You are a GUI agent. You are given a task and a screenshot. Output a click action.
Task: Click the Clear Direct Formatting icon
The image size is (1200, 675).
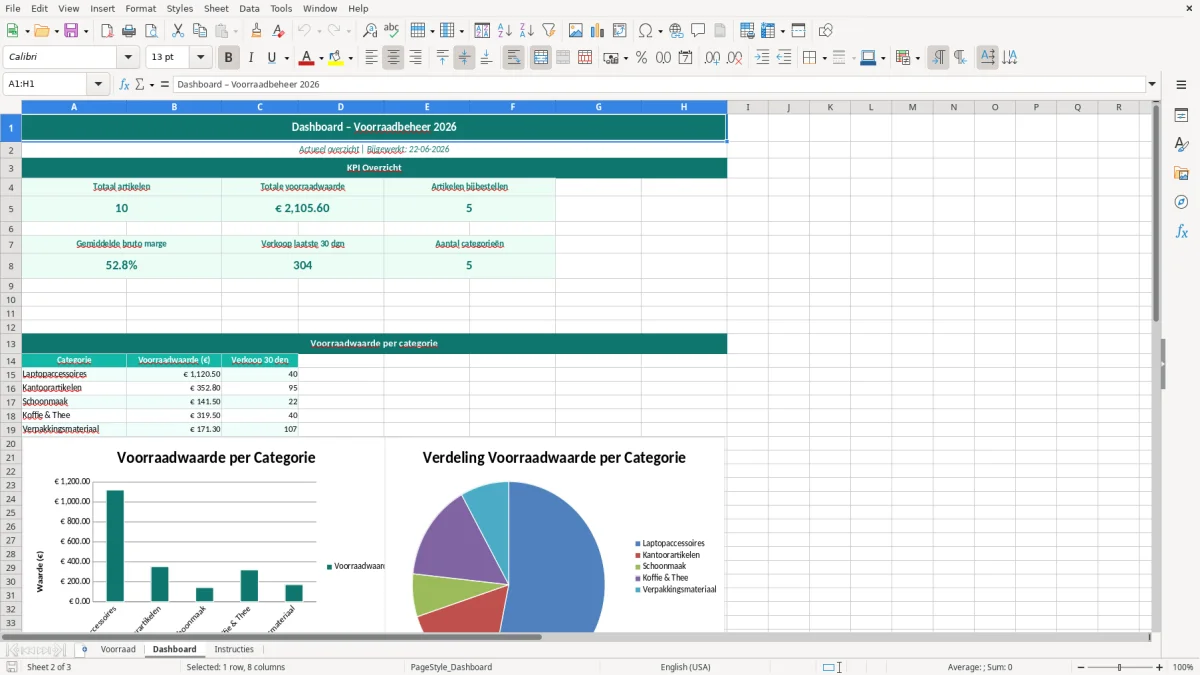click(278, 30)
